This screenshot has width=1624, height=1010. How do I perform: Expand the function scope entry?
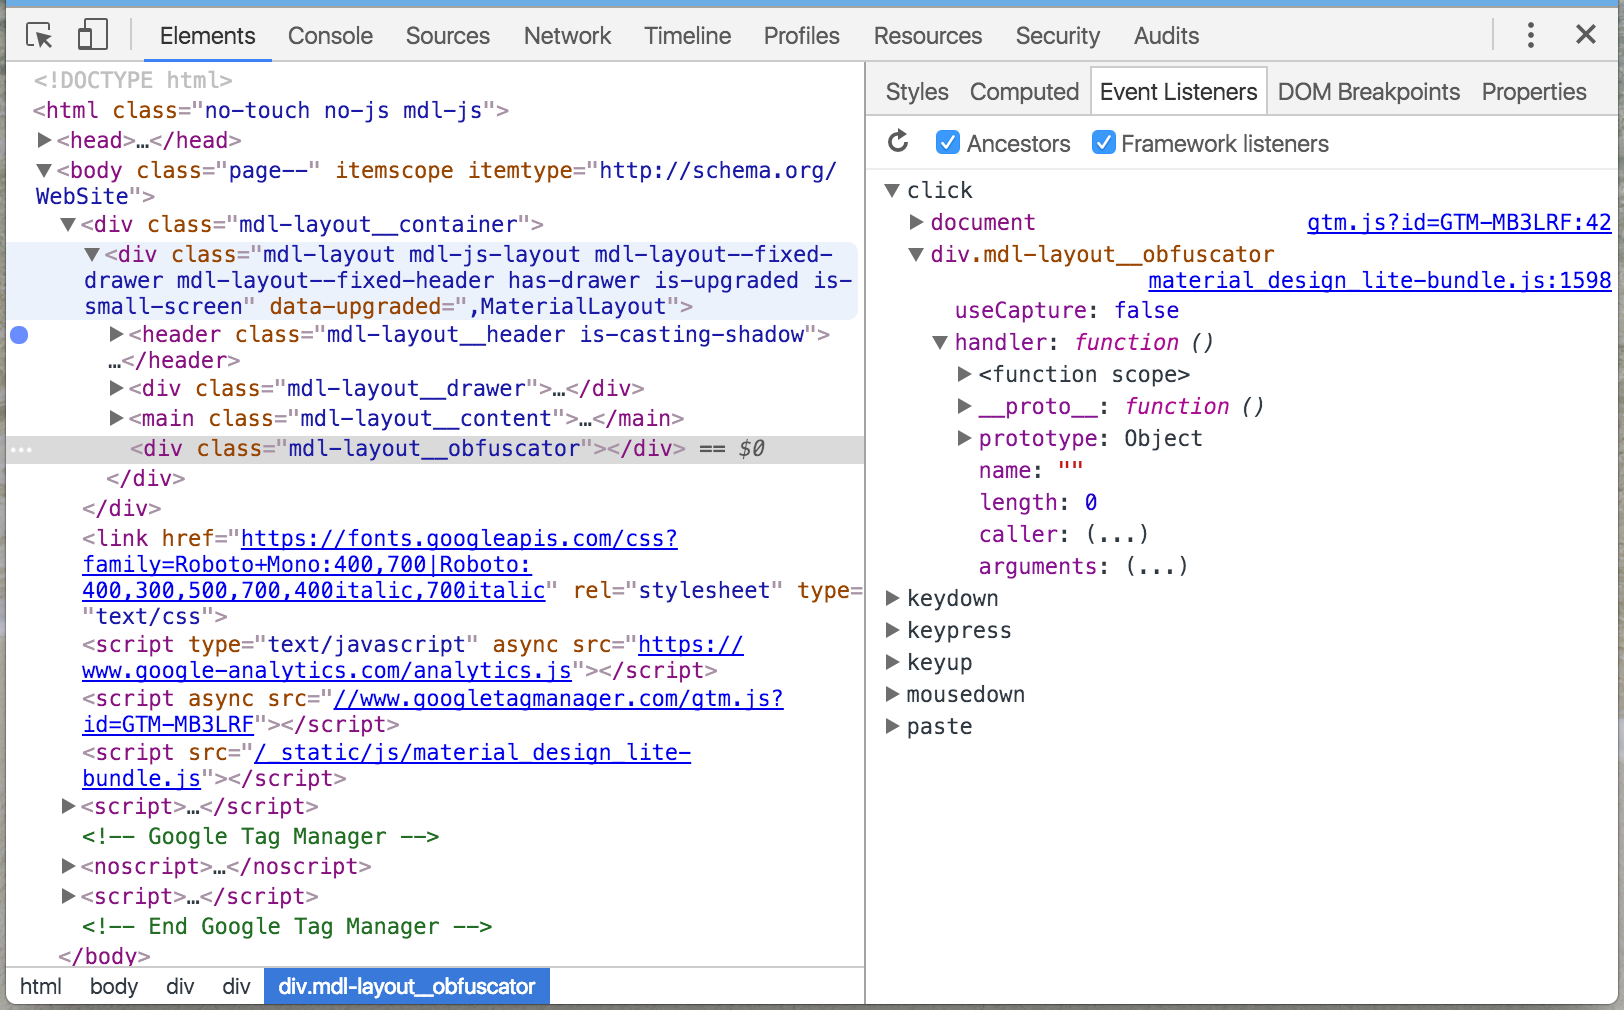point(964,374)
